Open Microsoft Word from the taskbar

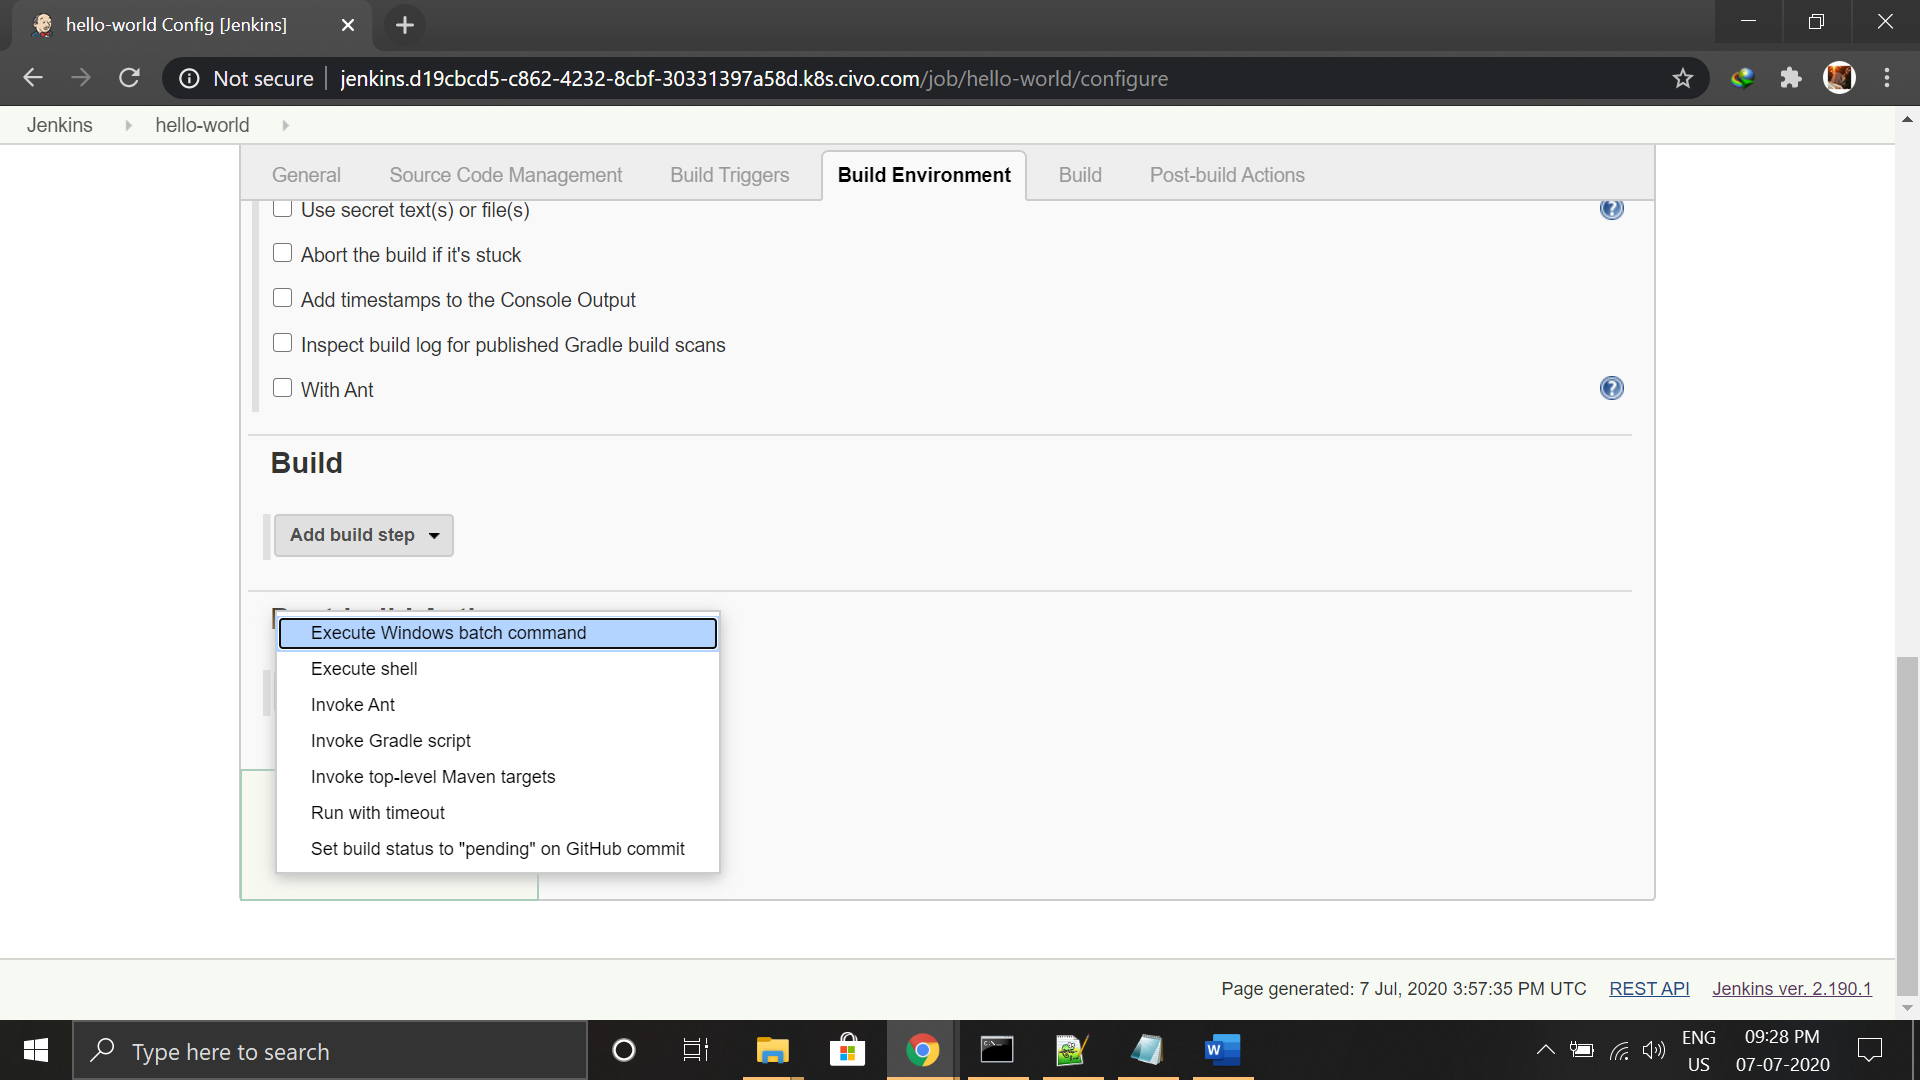[1222, 1050]
